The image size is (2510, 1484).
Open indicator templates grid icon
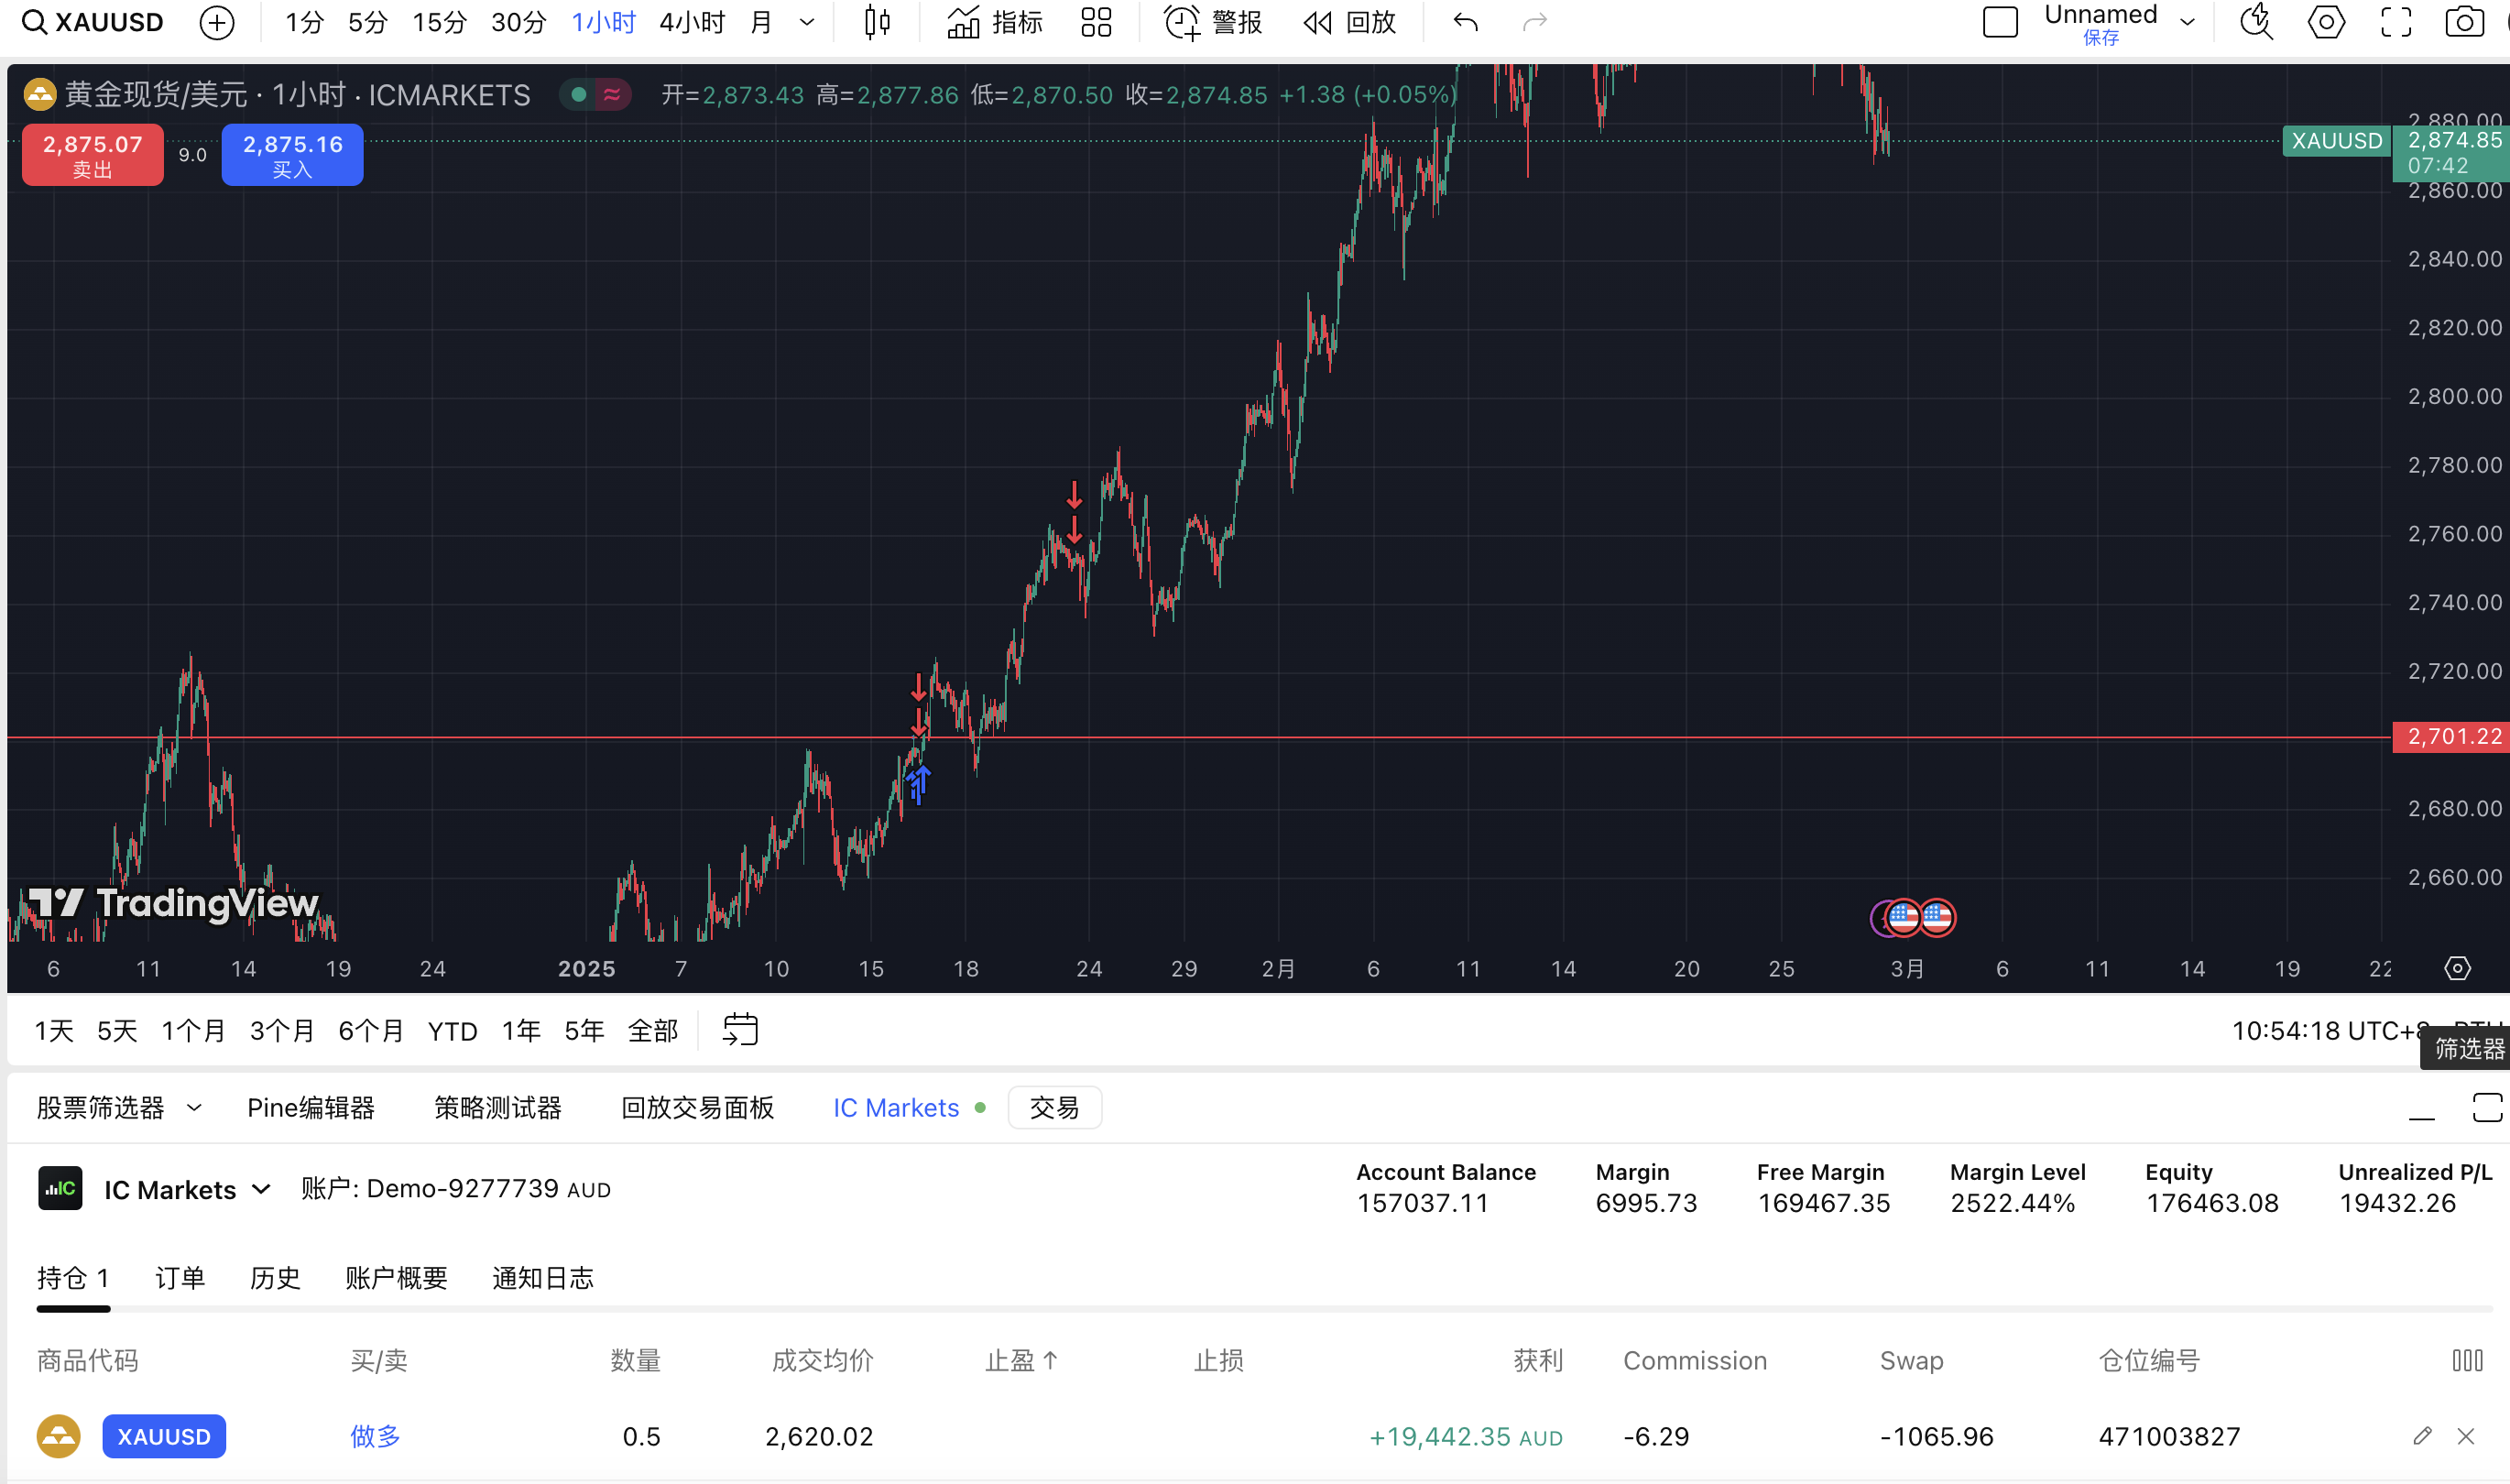[1097, 22]
